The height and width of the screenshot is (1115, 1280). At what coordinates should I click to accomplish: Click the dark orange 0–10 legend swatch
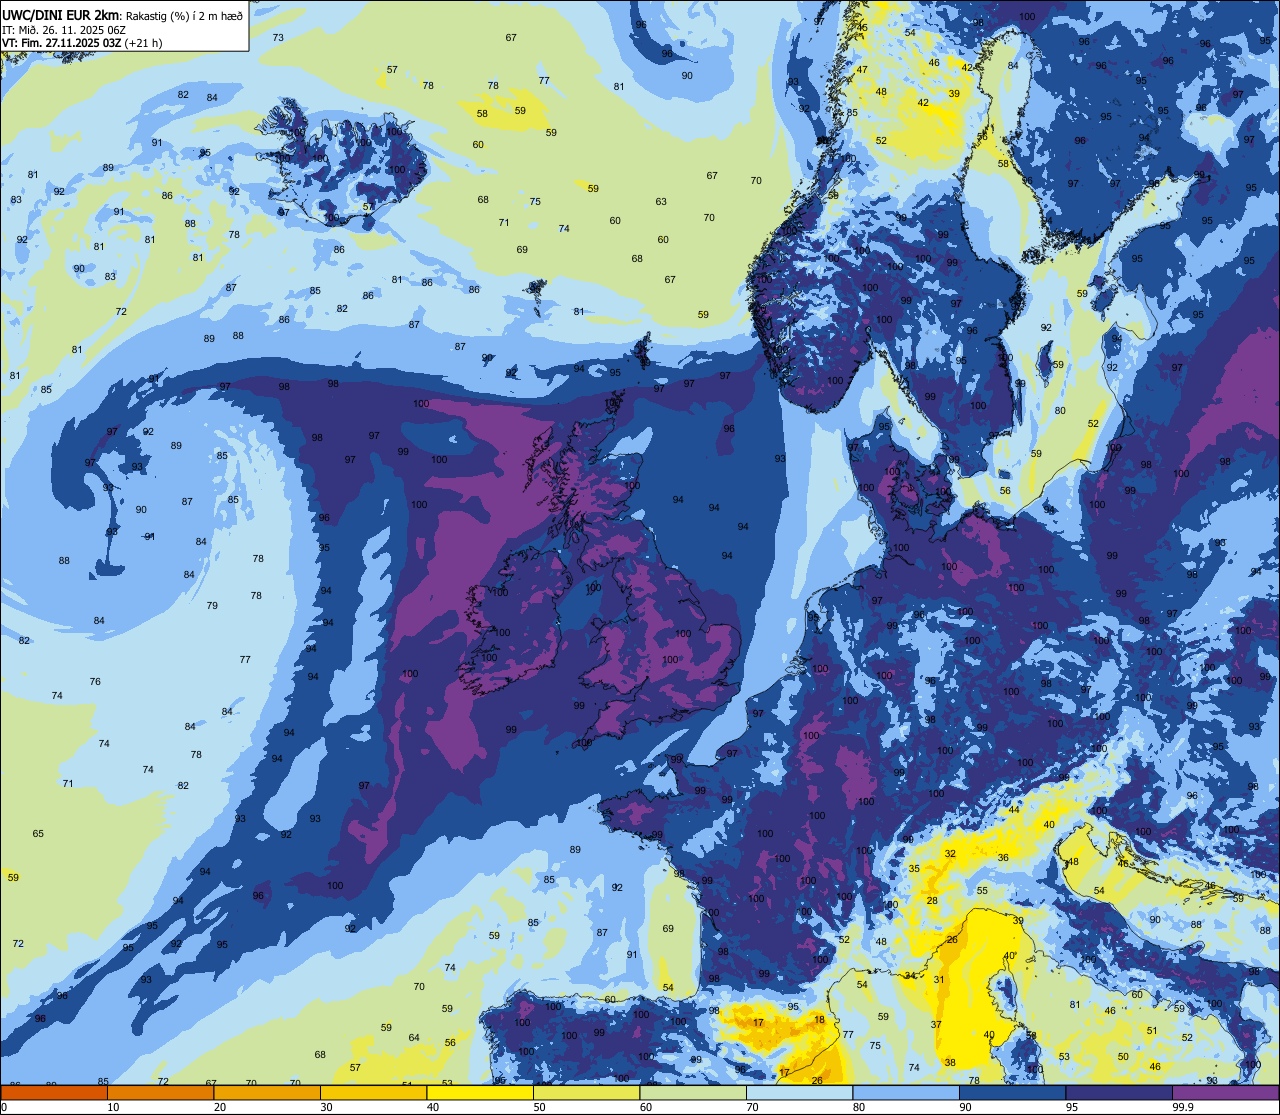click(54, 1092)
